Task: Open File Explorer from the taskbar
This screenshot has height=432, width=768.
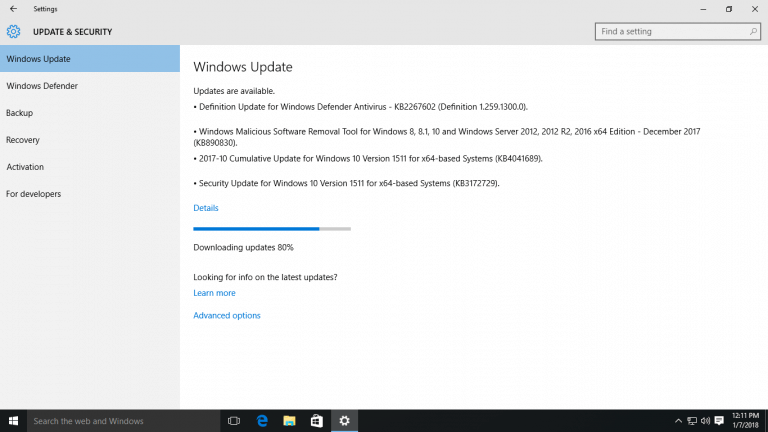Action: click(x=289, y=421)
